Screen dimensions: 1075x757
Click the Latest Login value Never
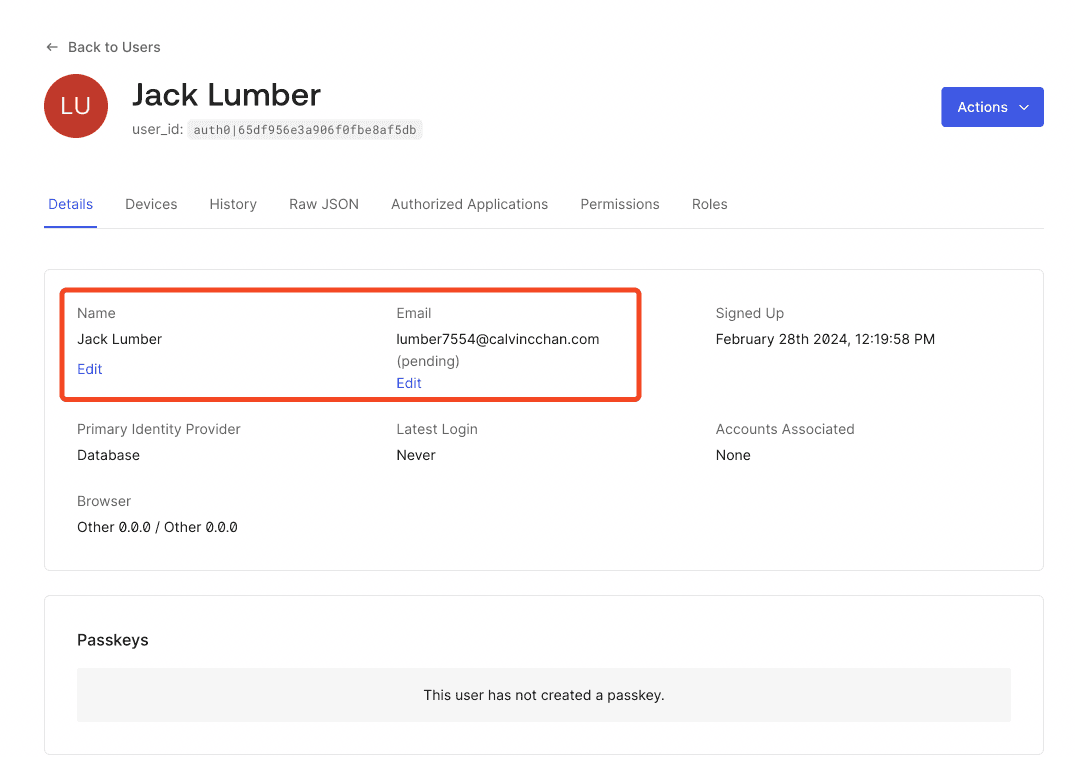coord(416,455)
